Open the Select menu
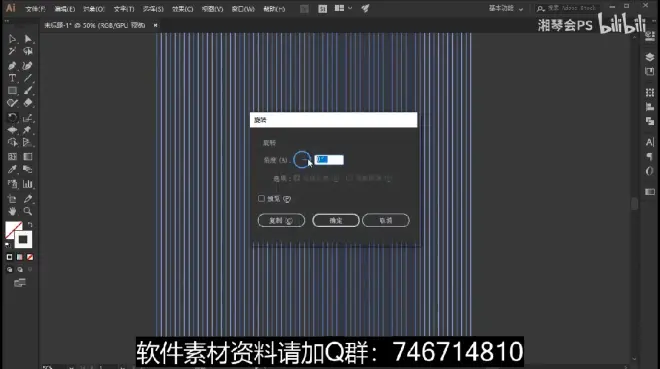 [153, 9]
